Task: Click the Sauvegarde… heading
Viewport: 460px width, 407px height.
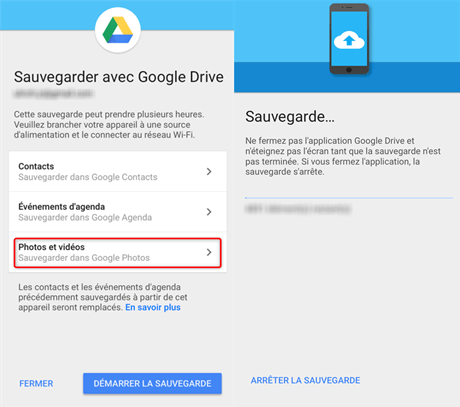Action: click(x=290, y=117)
